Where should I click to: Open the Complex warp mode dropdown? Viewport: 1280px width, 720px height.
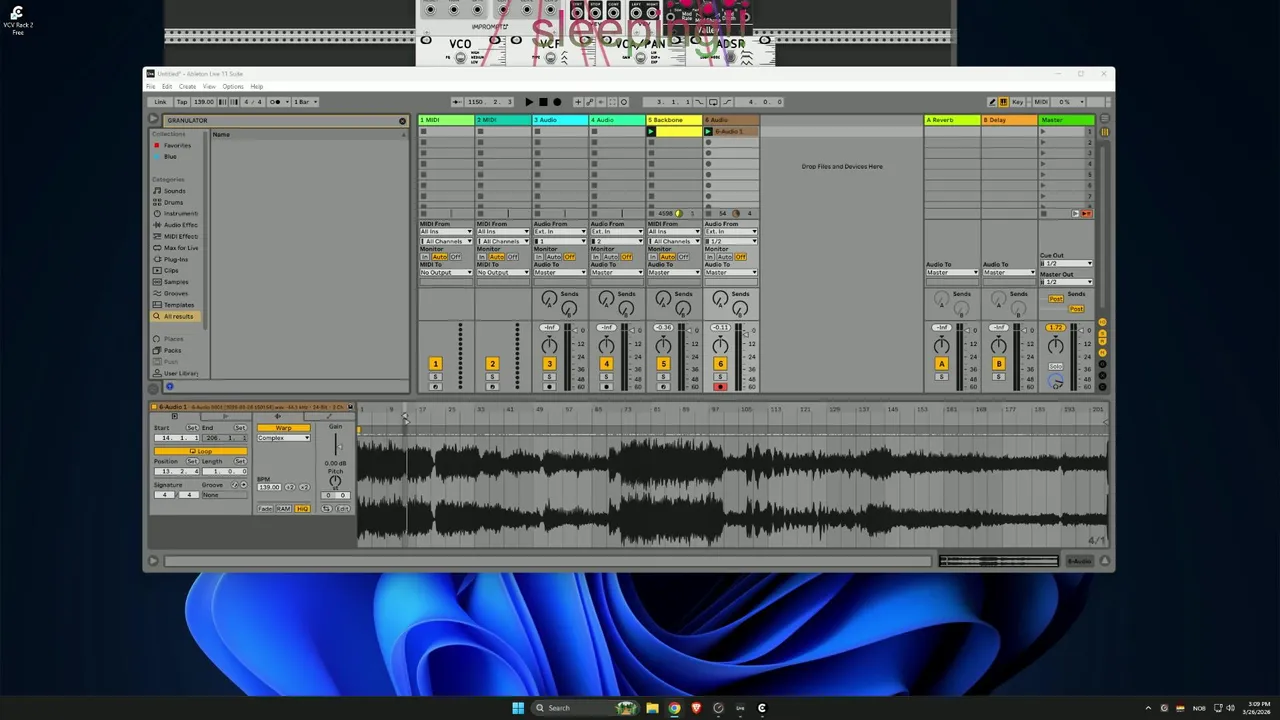pyautogui.click(x=284, y=438)
